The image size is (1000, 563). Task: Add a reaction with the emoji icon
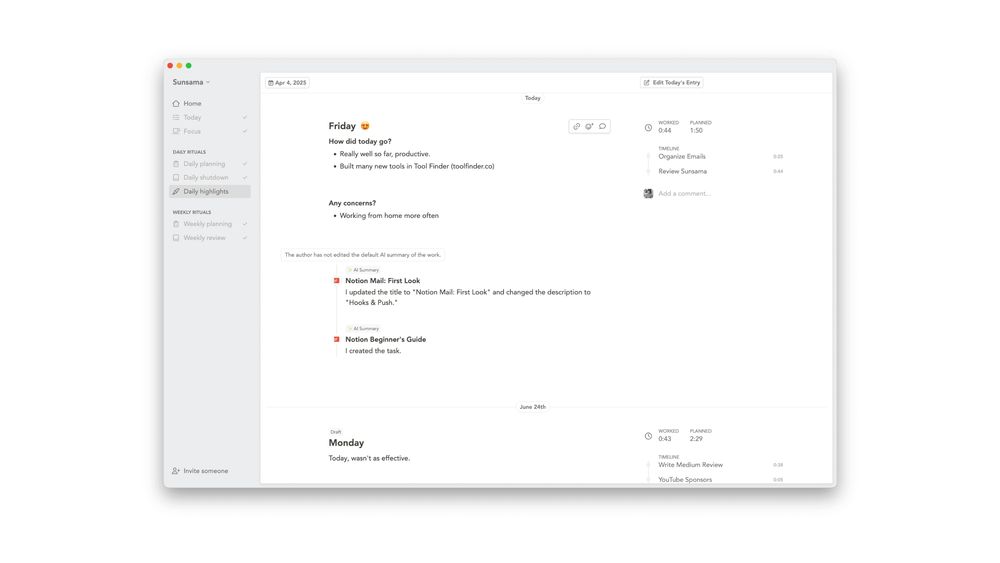coord(589,126)
